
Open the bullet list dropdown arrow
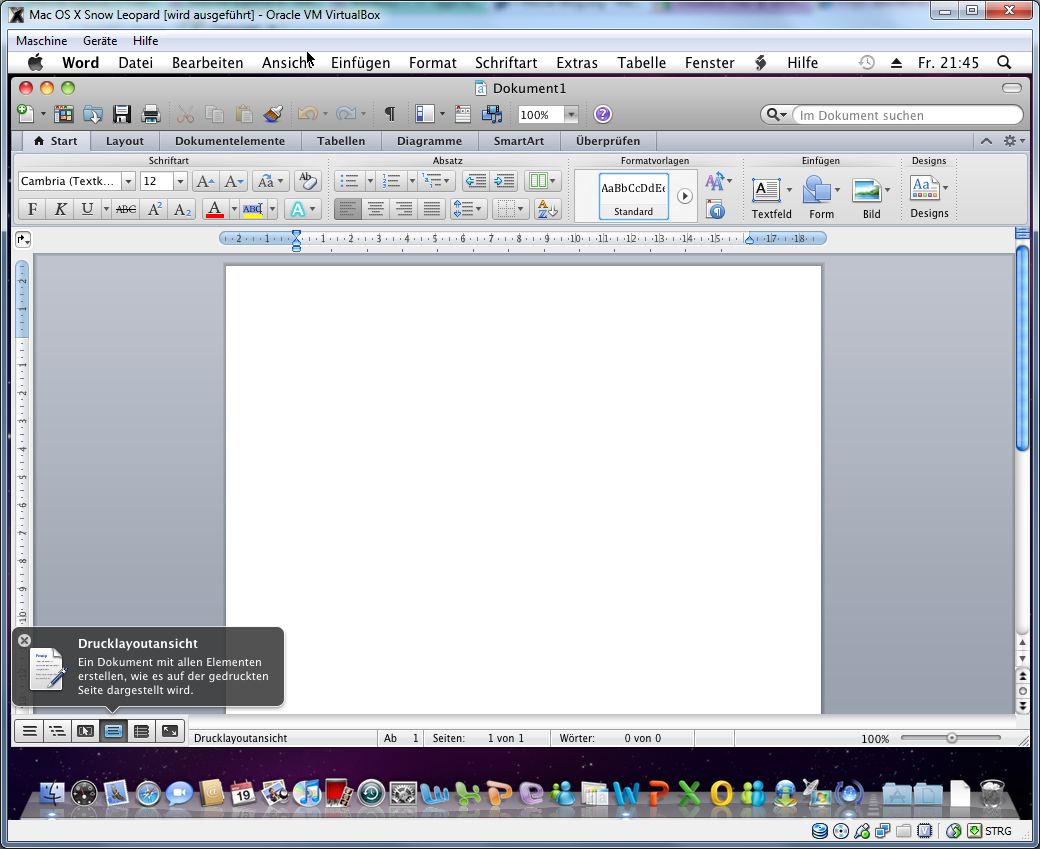click(370, 181)
